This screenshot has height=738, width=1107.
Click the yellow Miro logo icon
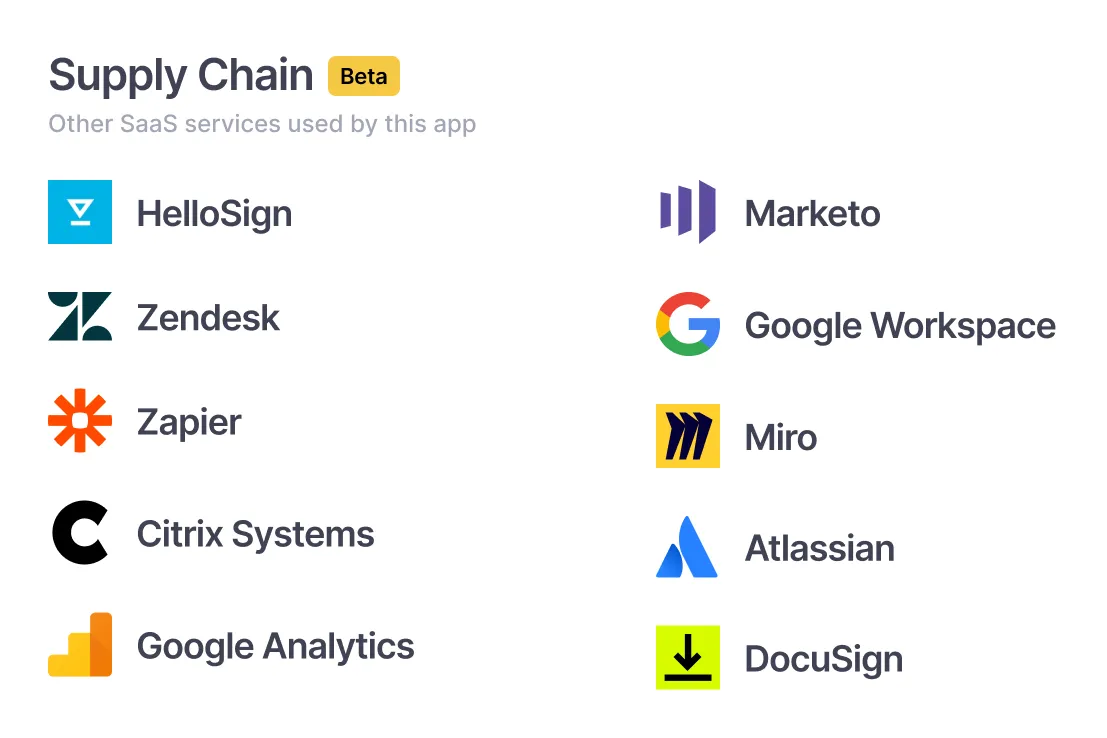tap(687, 437)
